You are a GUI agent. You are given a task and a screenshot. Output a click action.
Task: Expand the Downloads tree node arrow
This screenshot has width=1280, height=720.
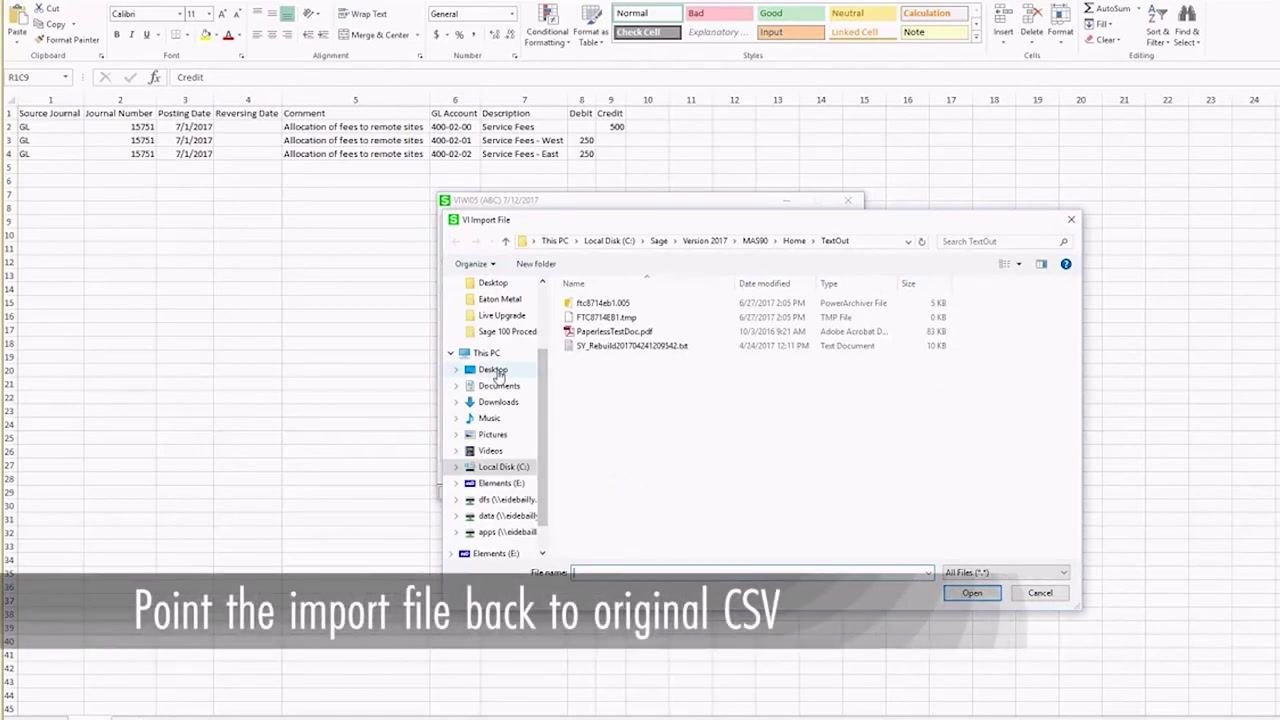tap(457, 402)
